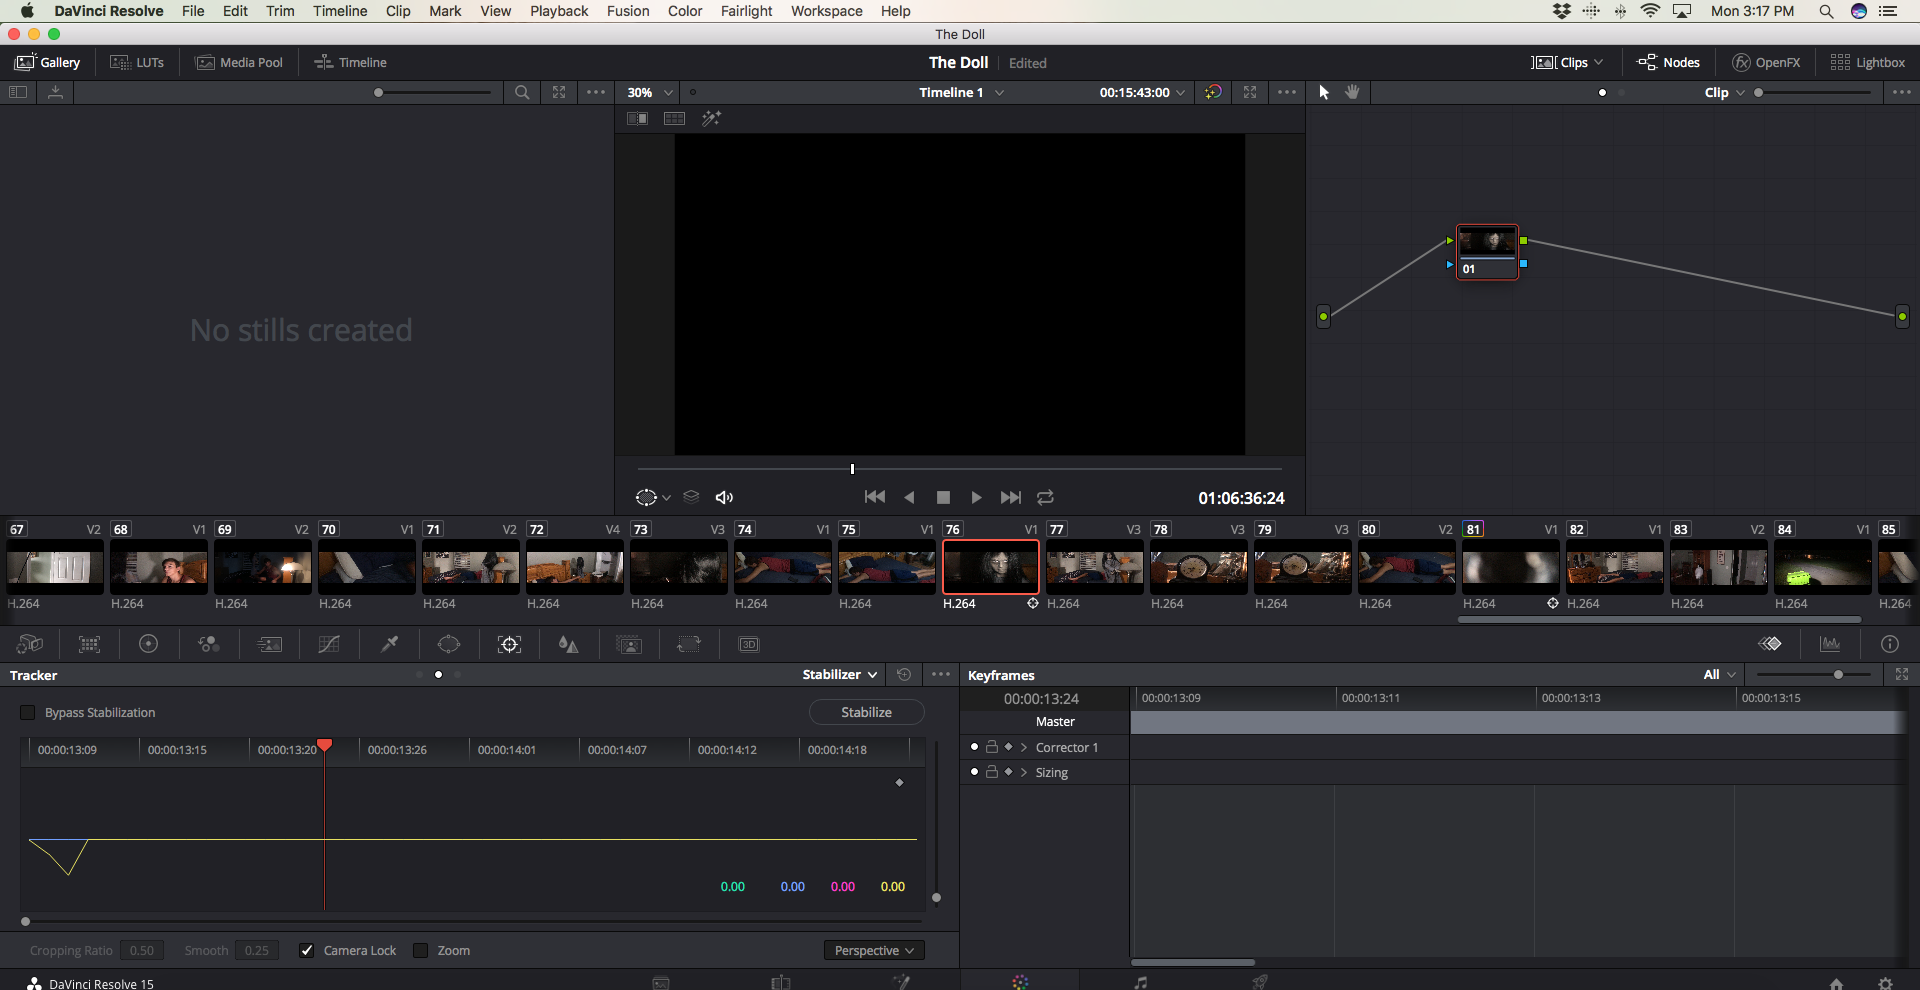This screenshot has width=1920, height=990.
Task: Open the Timeline 1 dropdown
Action: (x=961, y=92)
